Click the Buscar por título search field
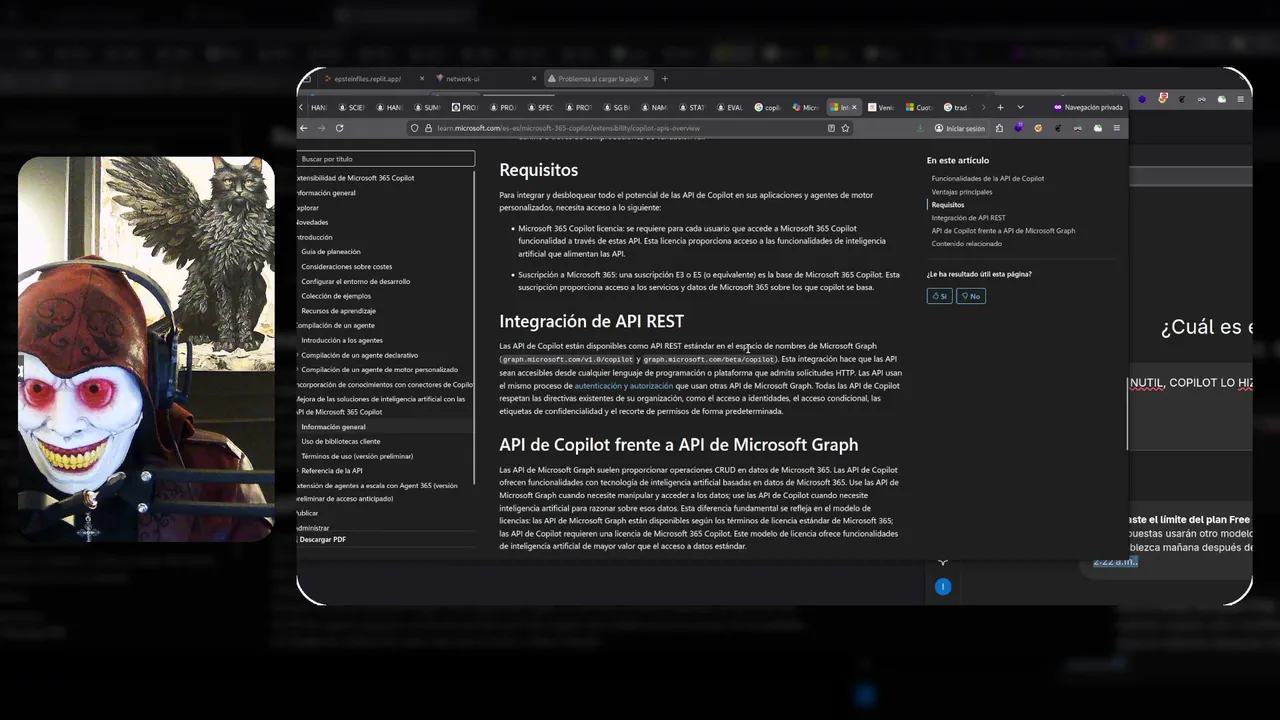The image size is (1280, 720). (x=386, y=159)
